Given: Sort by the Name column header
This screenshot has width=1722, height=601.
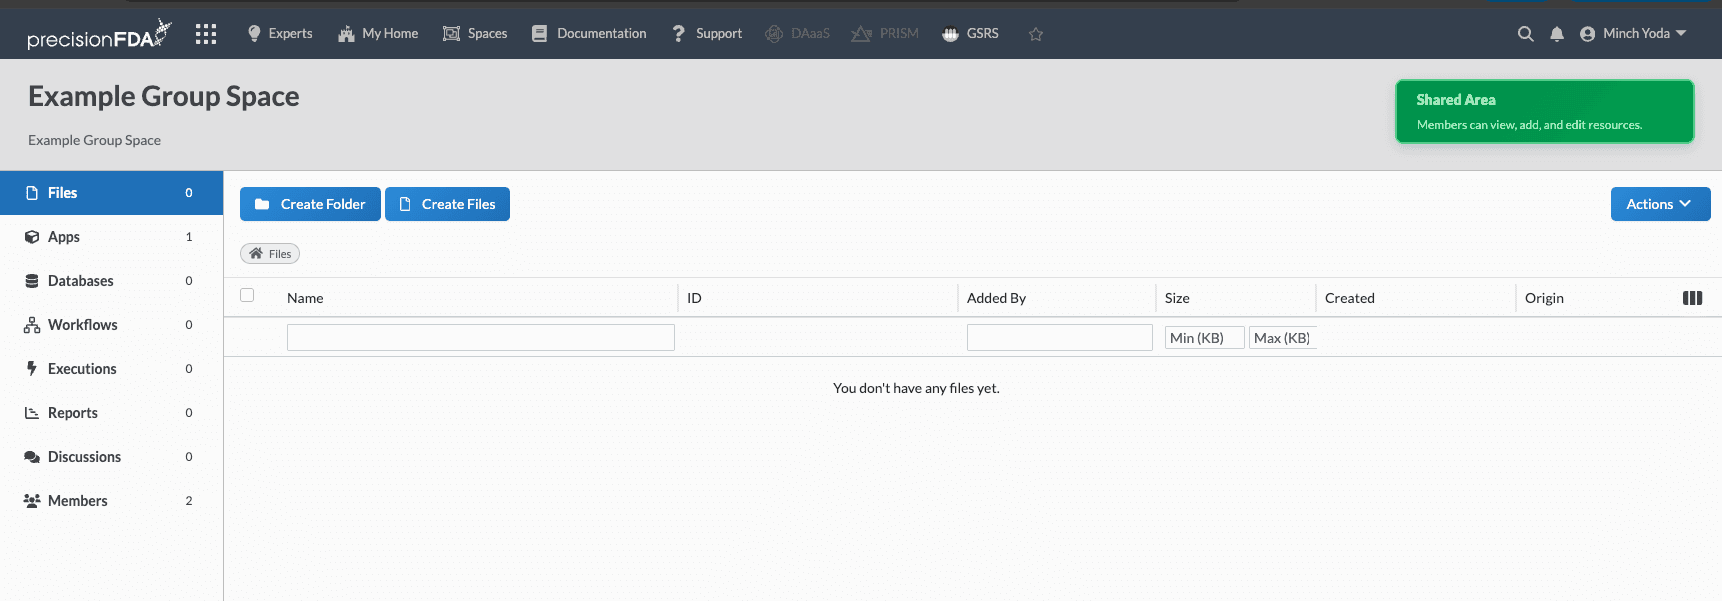Looking at the screenshot, I should click(x=305, y=298).
